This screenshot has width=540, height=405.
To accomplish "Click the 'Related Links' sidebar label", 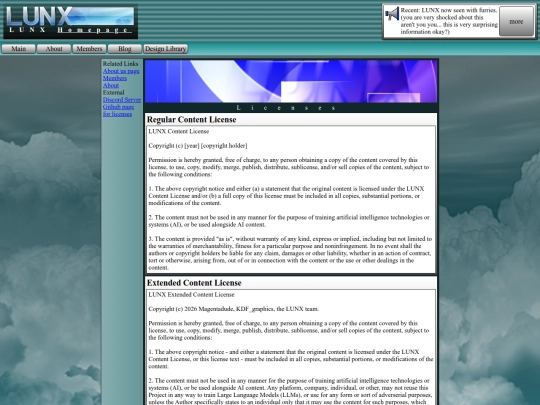I will 121,64.
